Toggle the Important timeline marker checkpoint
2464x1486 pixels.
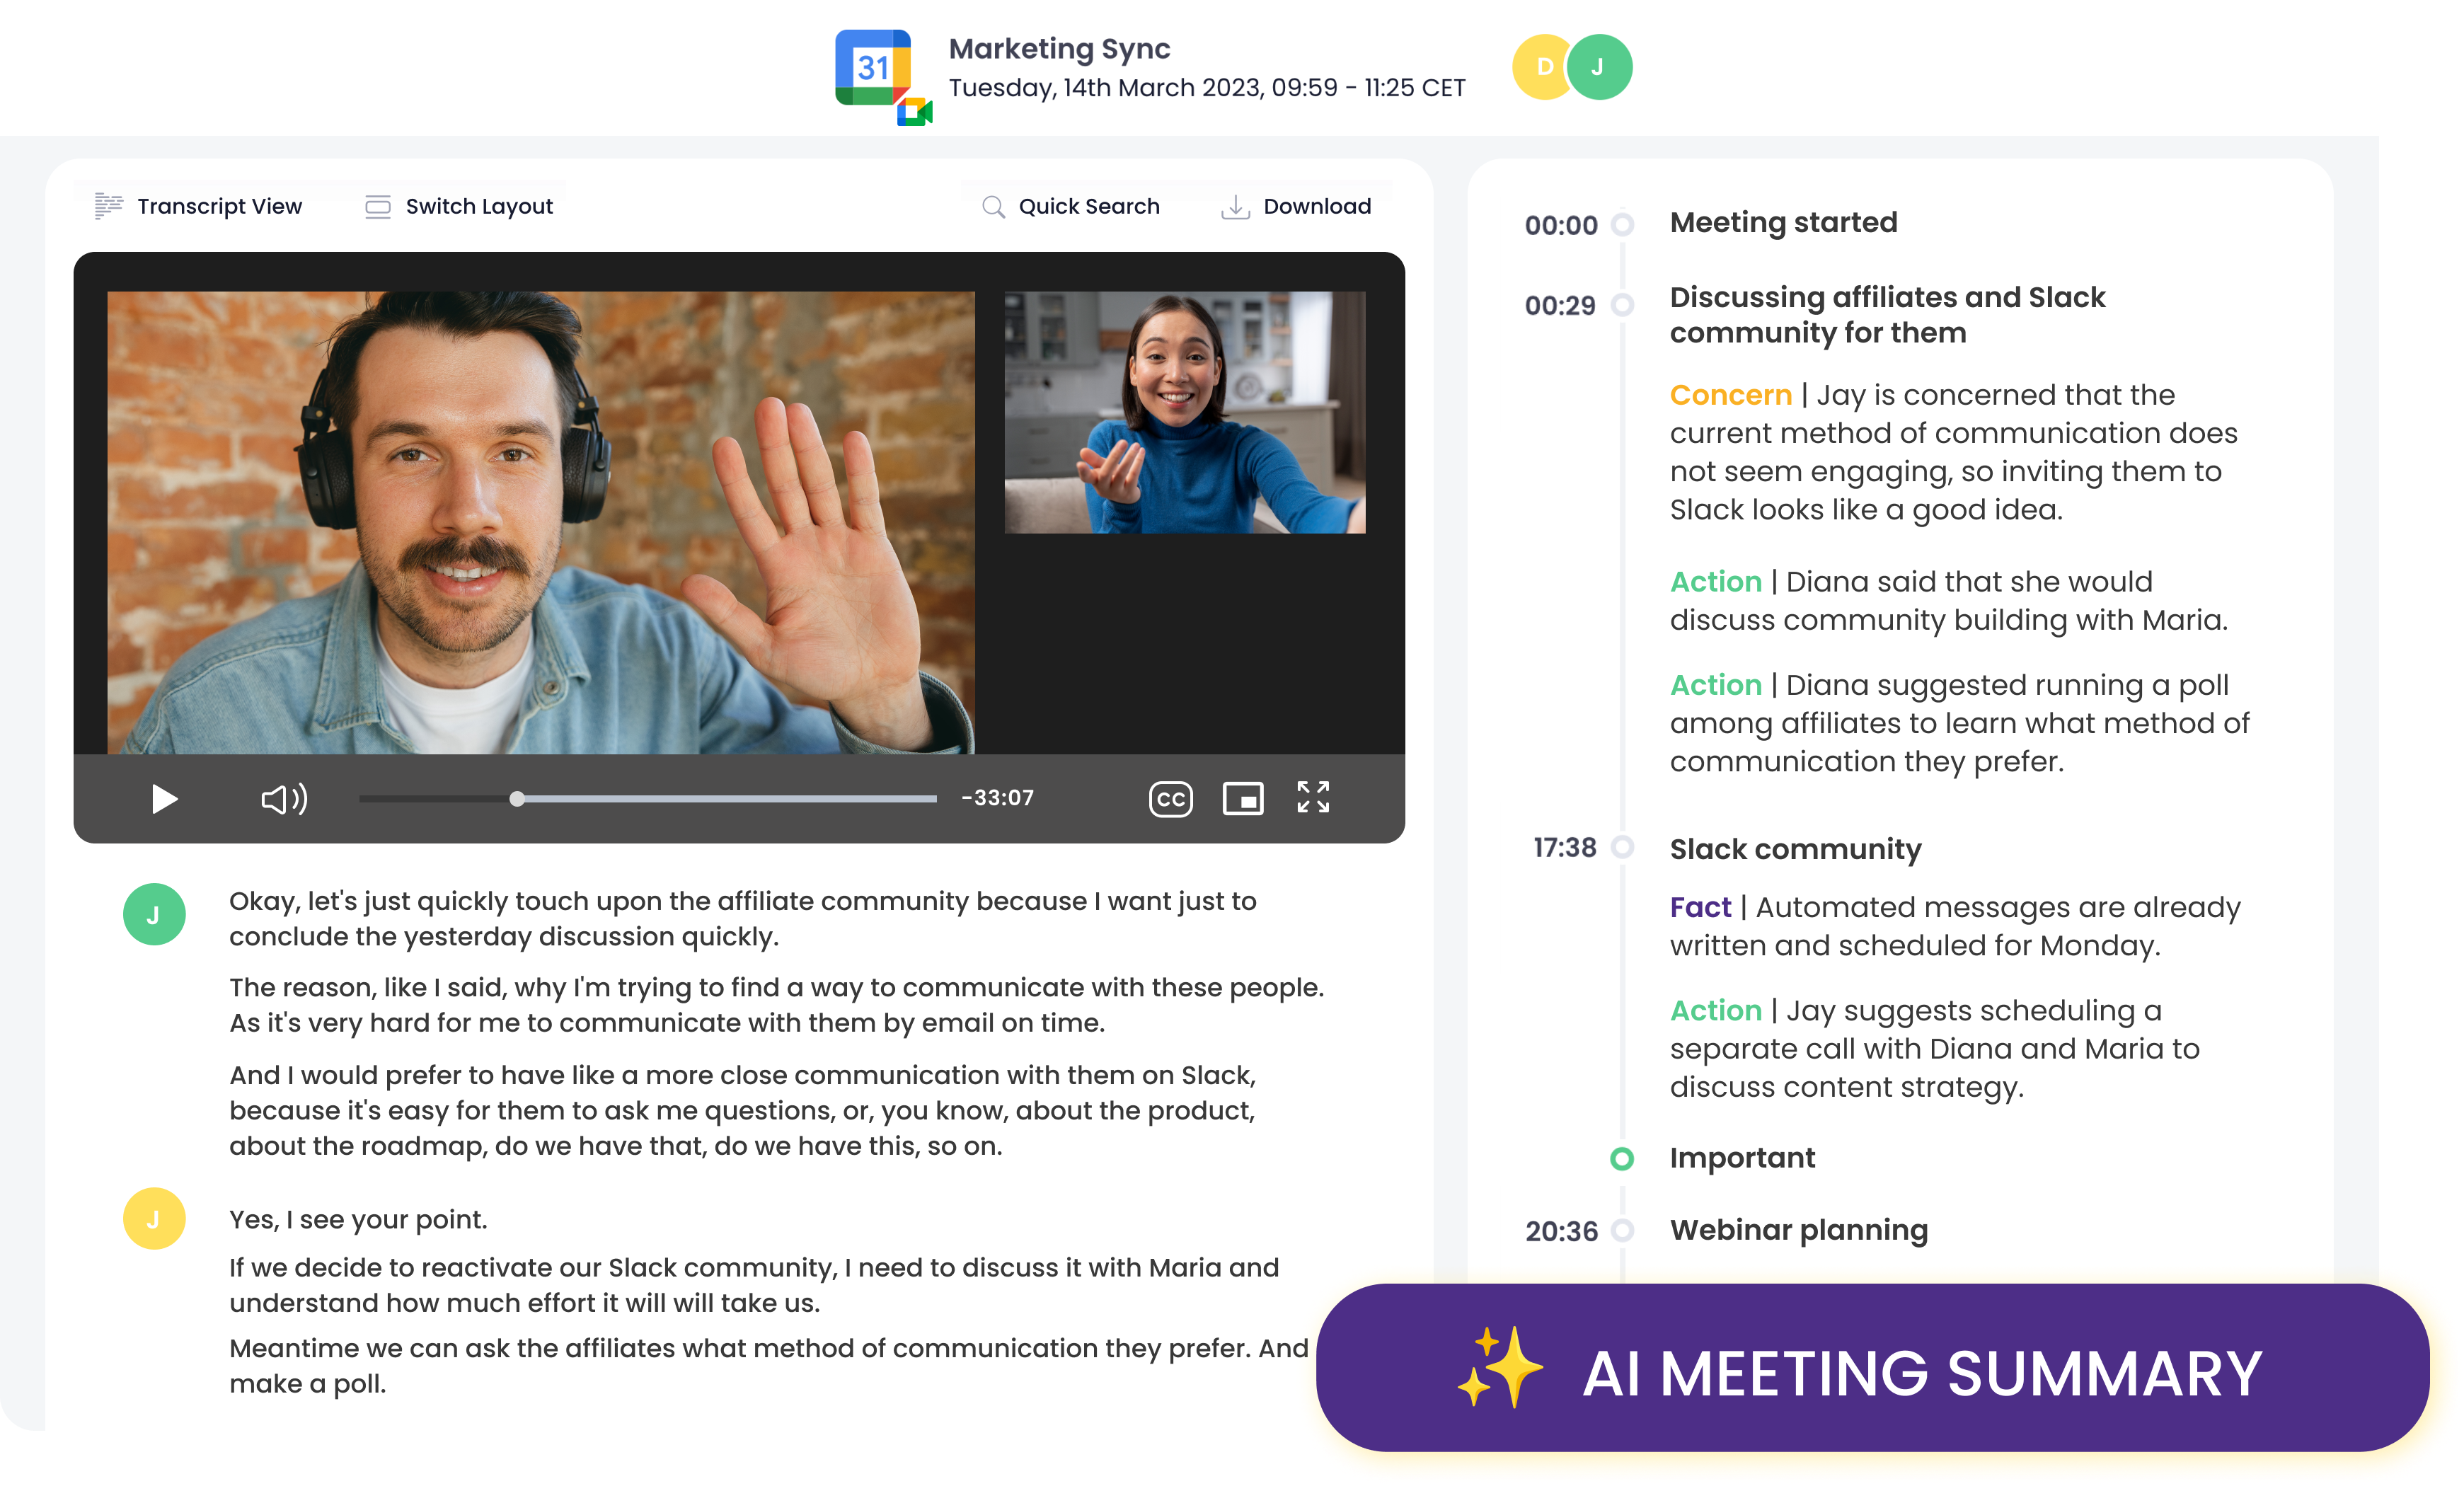tap(1622, 1159)
